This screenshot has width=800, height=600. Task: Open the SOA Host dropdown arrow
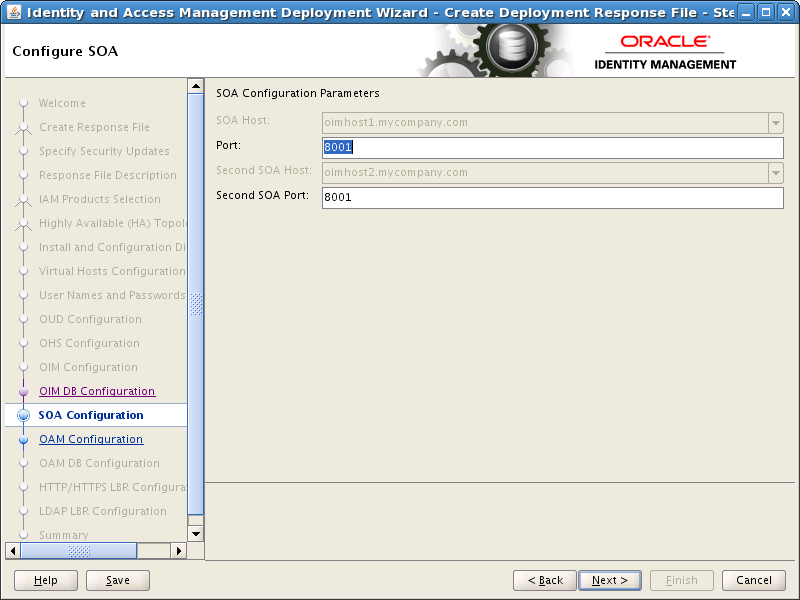tap(776, 123)
